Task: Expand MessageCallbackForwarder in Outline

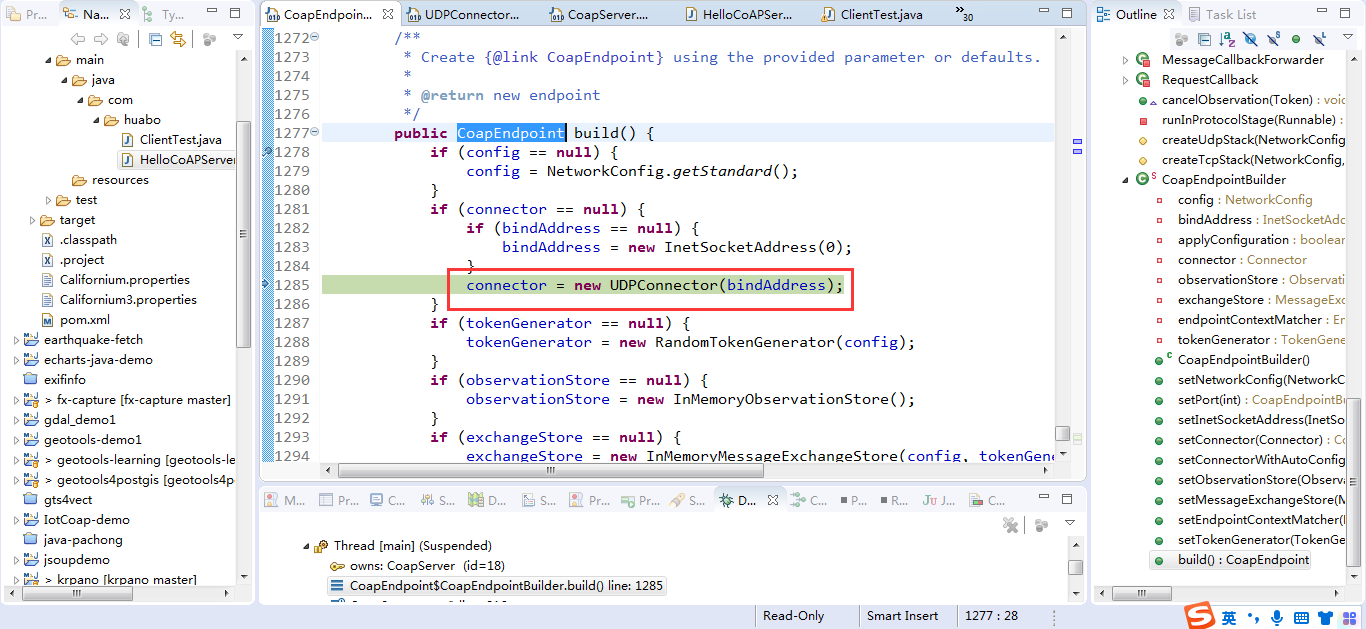Action: coord(1125,60)
